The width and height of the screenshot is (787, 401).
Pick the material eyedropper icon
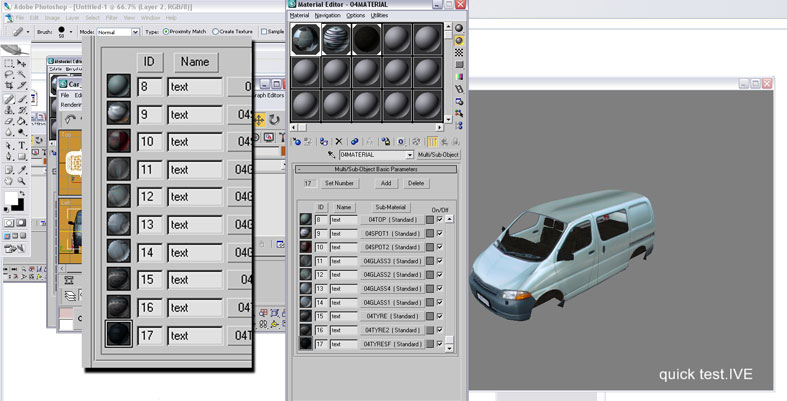[332, 156]
